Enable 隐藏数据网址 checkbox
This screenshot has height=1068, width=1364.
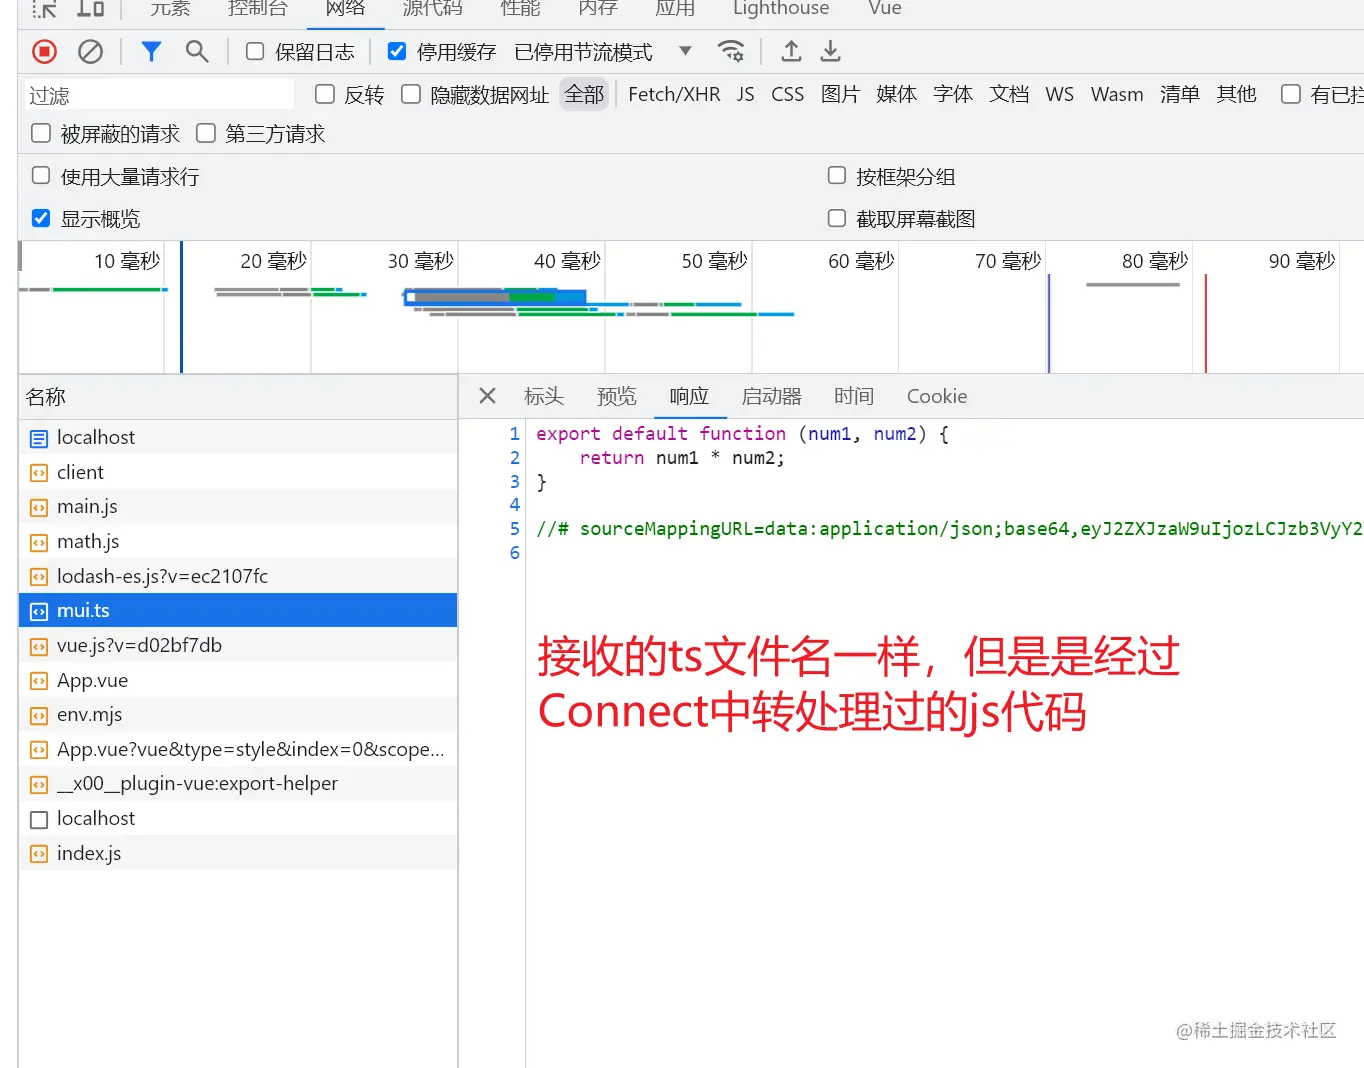[x=410, y=94]
